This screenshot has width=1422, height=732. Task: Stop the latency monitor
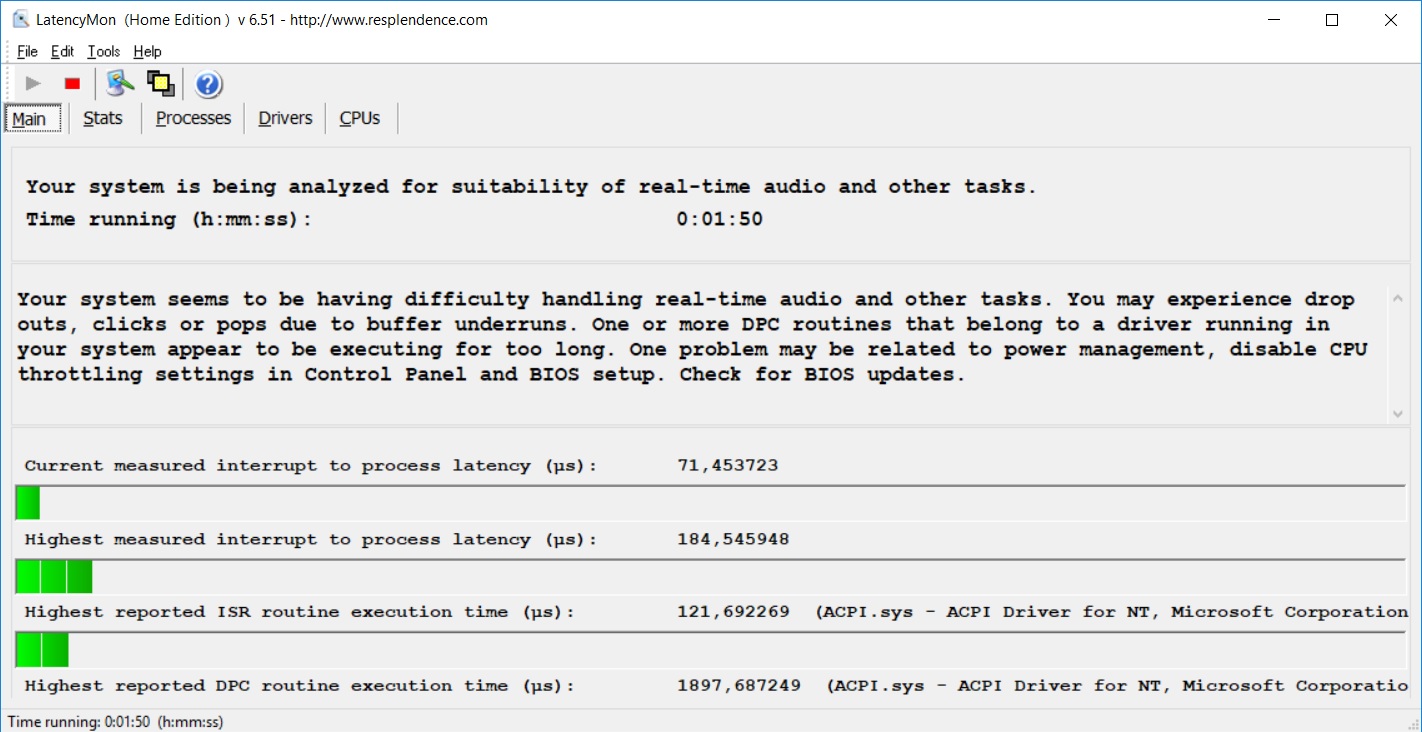[72, 84]
